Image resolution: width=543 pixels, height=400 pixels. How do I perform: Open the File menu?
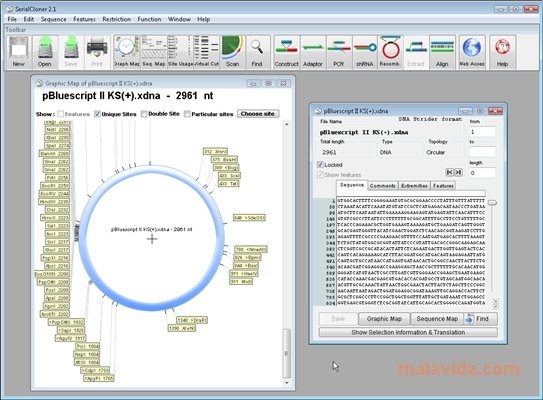[12, 19]
